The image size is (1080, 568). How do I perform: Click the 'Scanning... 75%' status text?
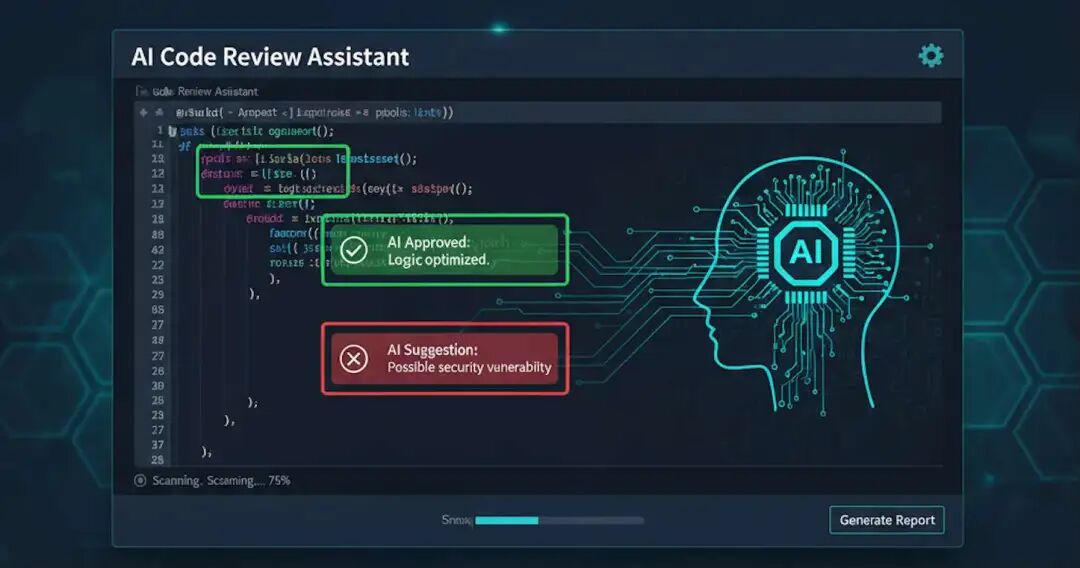pyautogui.click(x=221, y=481)
